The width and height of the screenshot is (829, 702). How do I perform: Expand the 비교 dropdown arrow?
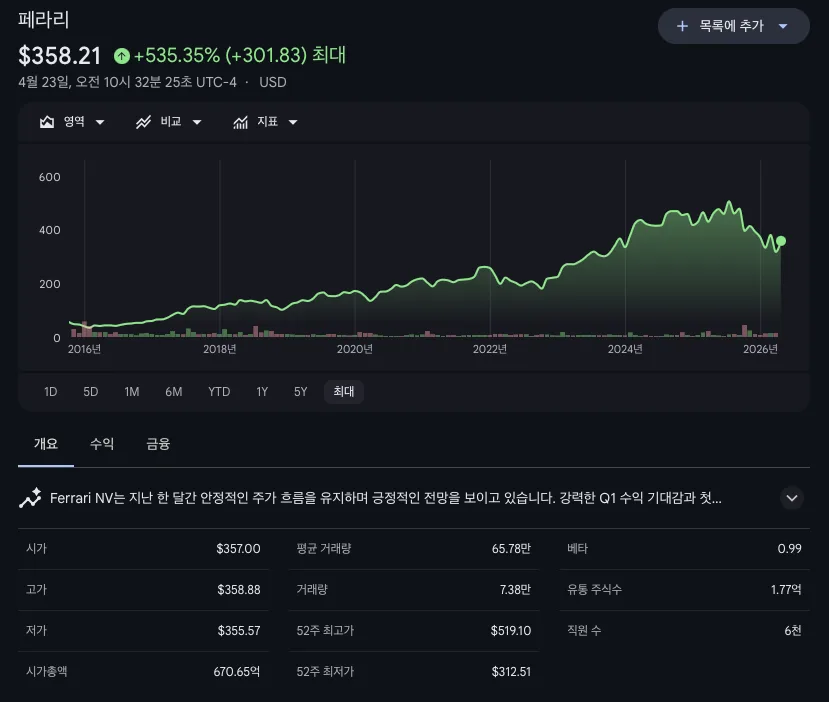coord(197,122)
